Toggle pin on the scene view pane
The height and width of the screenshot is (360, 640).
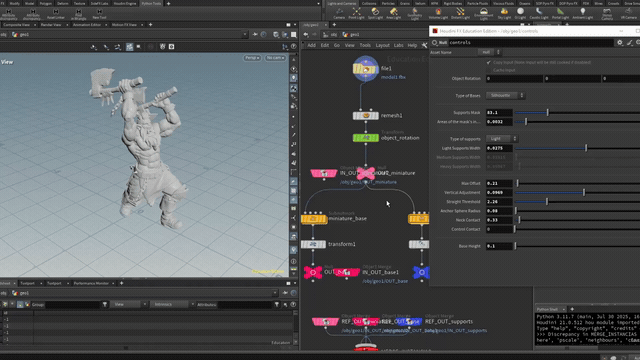point(255,35)
